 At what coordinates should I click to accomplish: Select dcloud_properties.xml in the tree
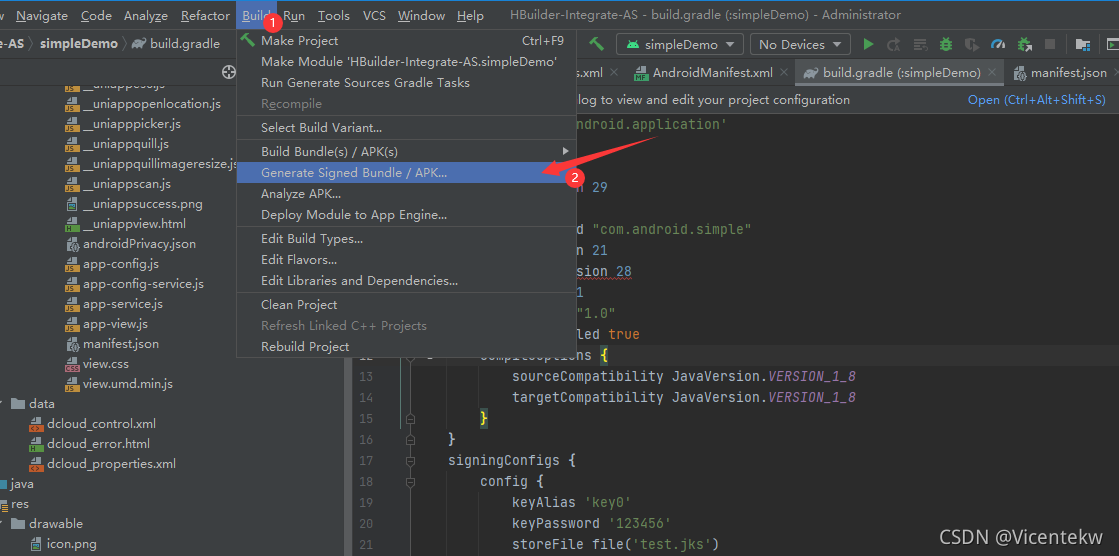111,464
